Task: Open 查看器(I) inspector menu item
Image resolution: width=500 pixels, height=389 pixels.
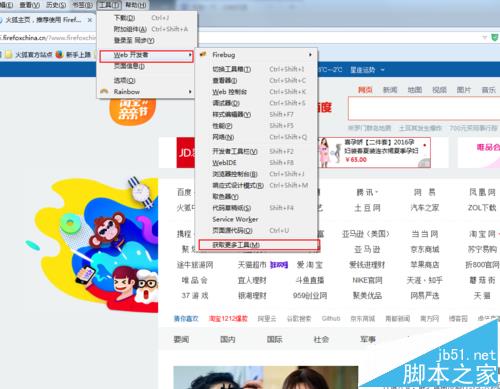Action: point(256,80)
